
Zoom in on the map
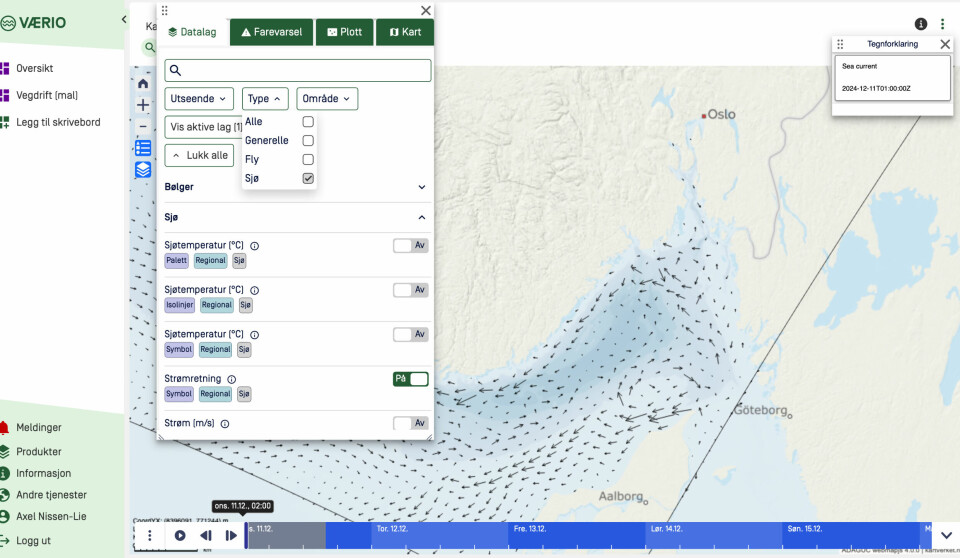click(143, 105)
